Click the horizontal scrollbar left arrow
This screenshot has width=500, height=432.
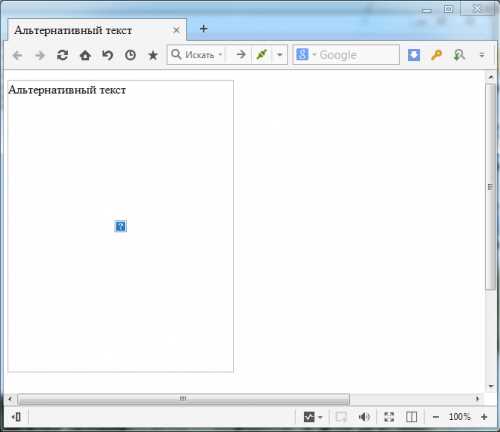[10, 399]
